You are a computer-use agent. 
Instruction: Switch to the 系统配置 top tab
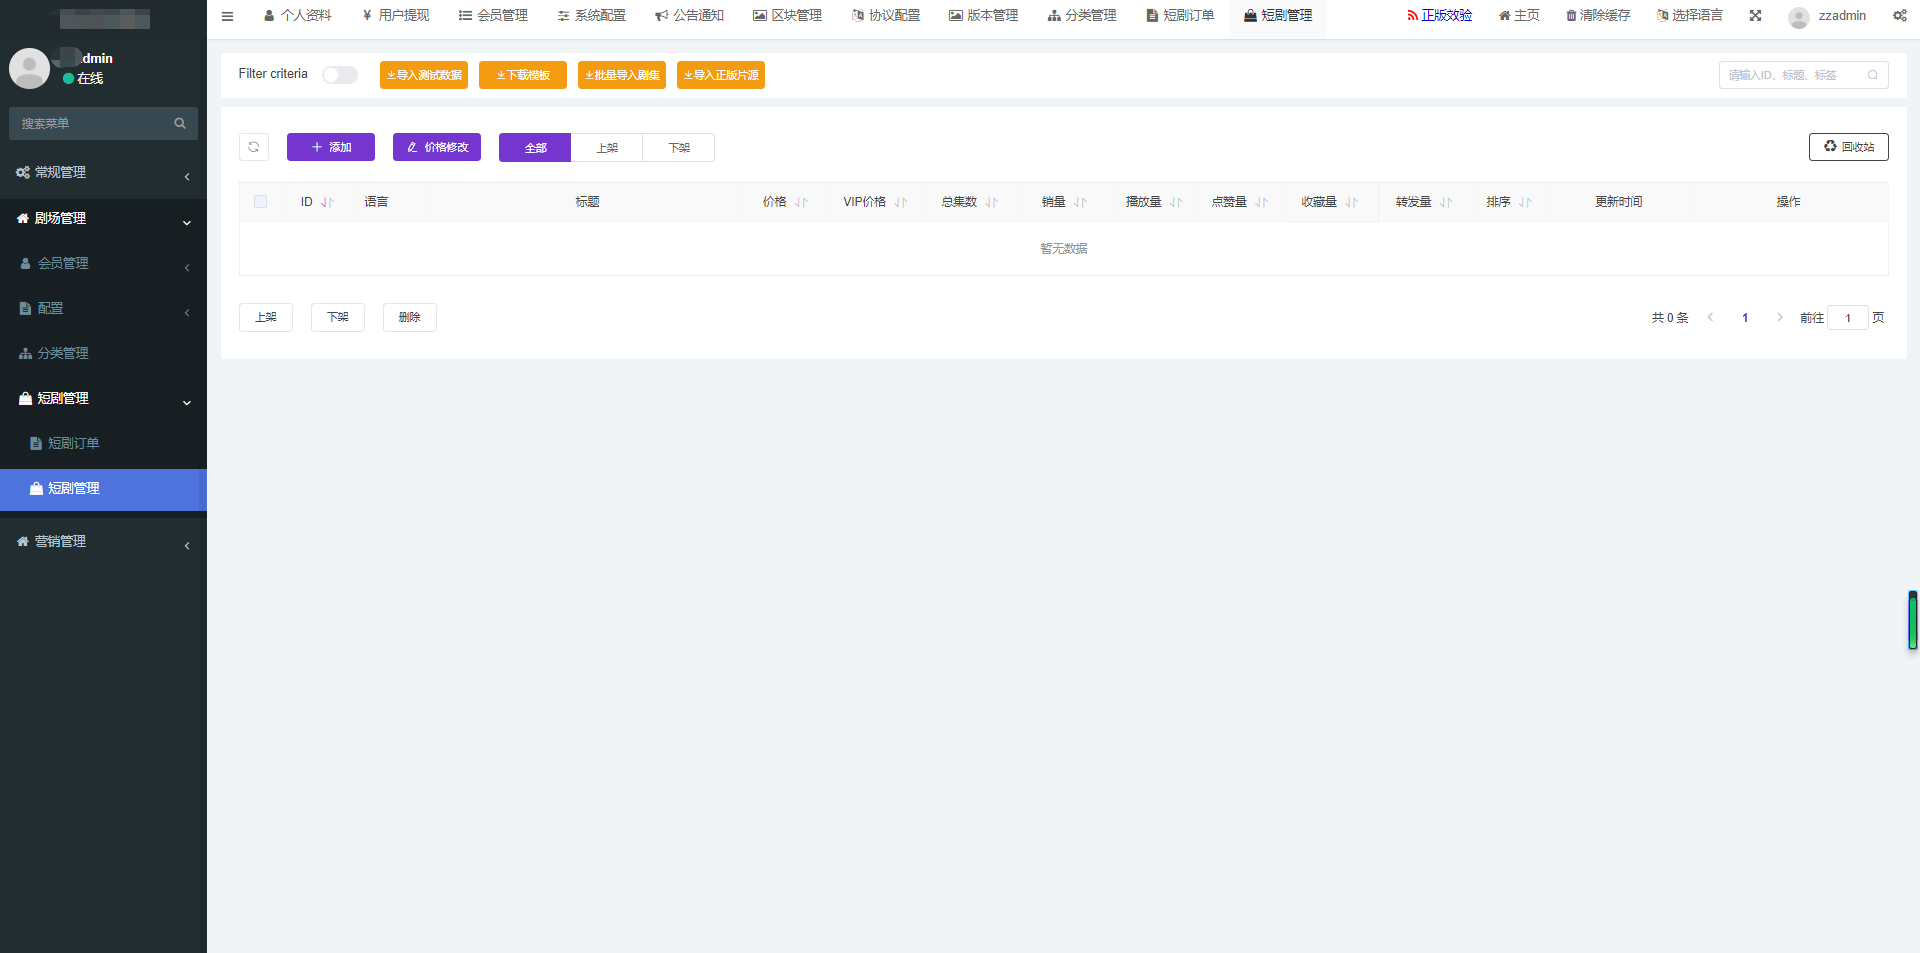click(x=591, y=16)
